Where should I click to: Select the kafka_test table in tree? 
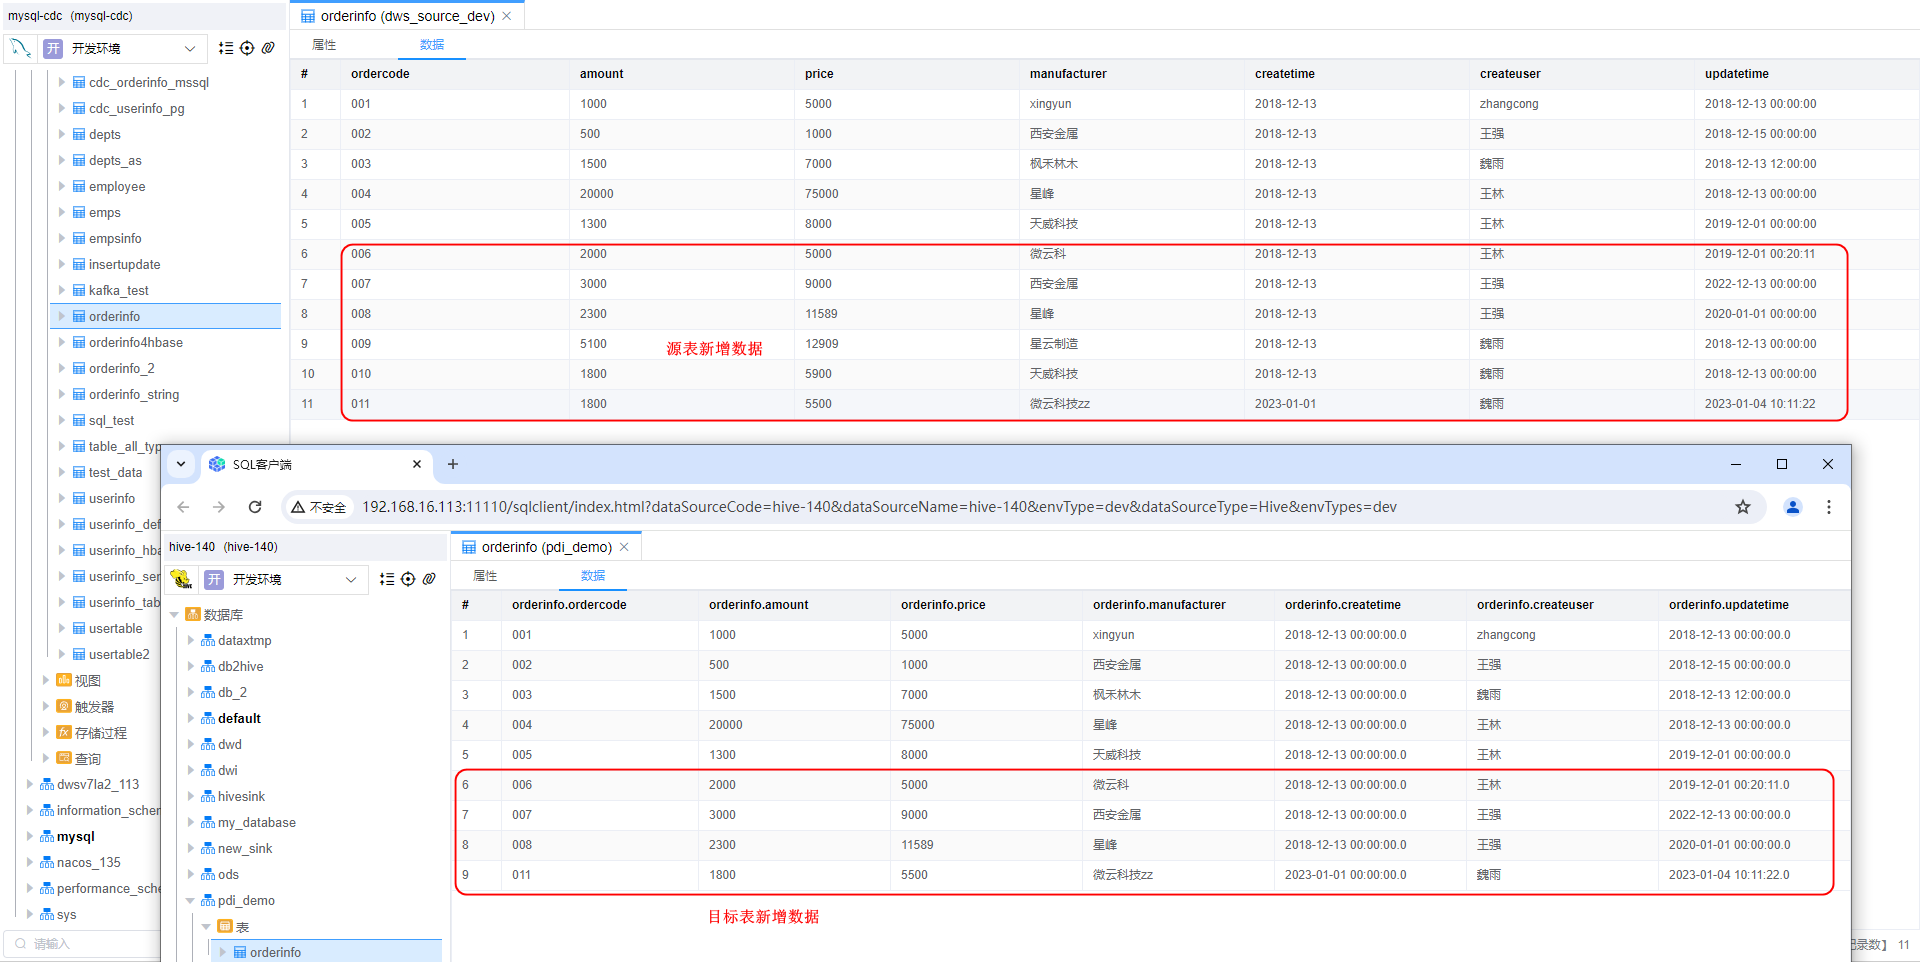pos(118,290)
